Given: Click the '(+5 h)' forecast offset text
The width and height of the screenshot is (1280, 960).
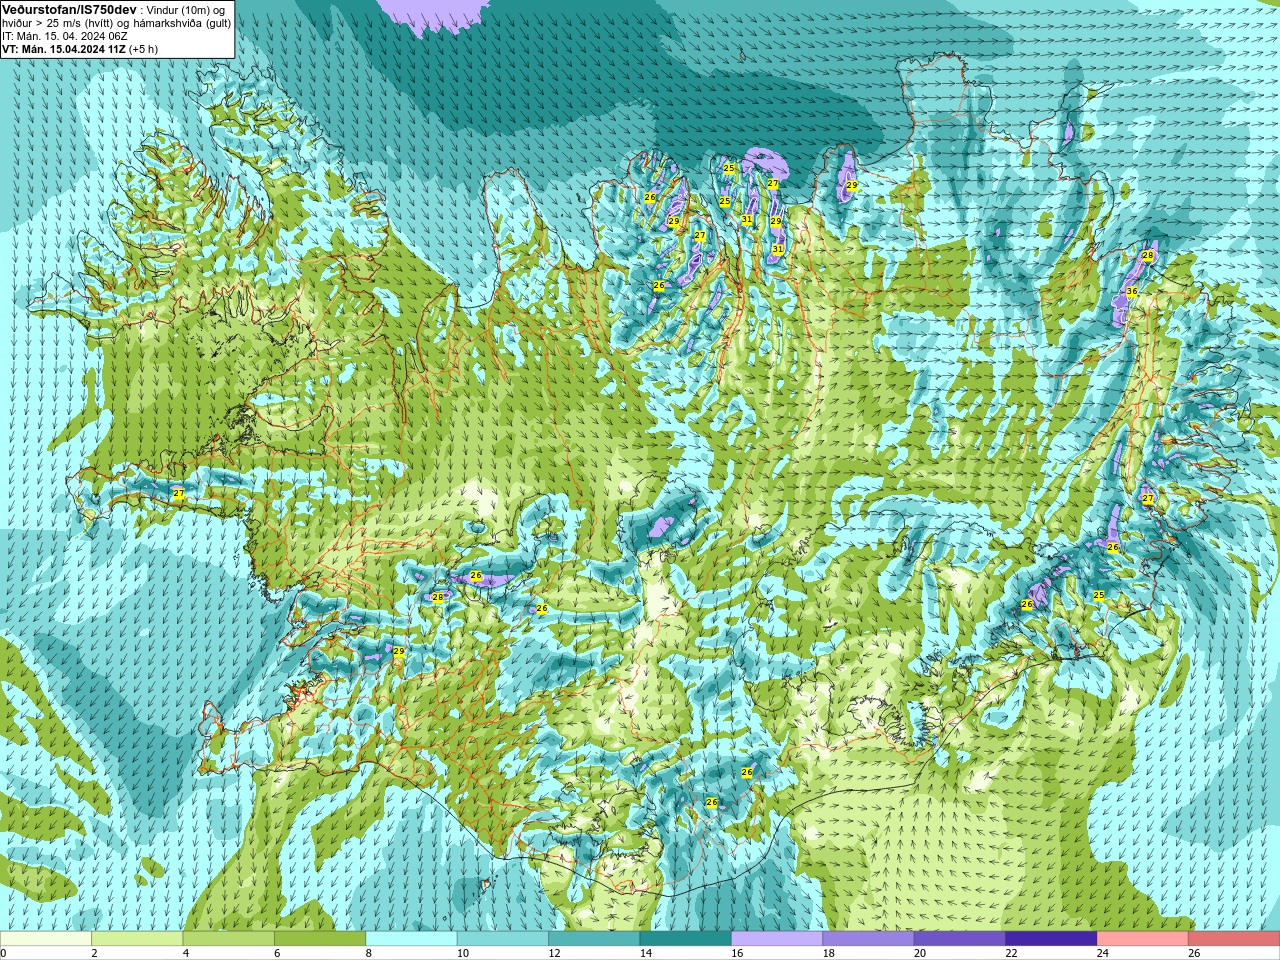Looking at the screenshot, I should coord(143,49).
